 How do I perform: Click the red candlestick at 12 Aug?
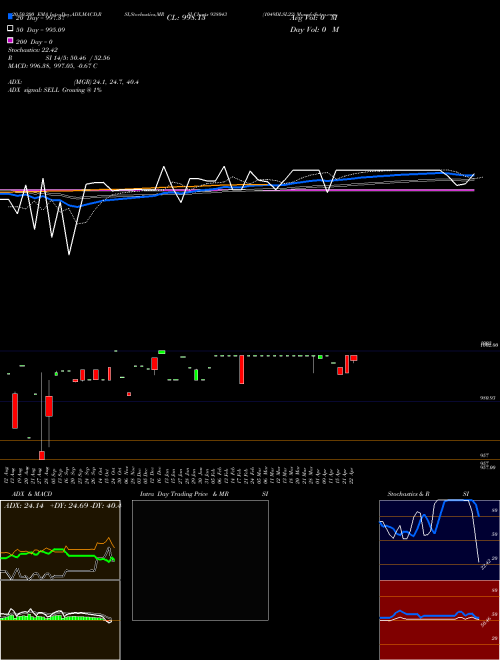[x=15, y=411]
